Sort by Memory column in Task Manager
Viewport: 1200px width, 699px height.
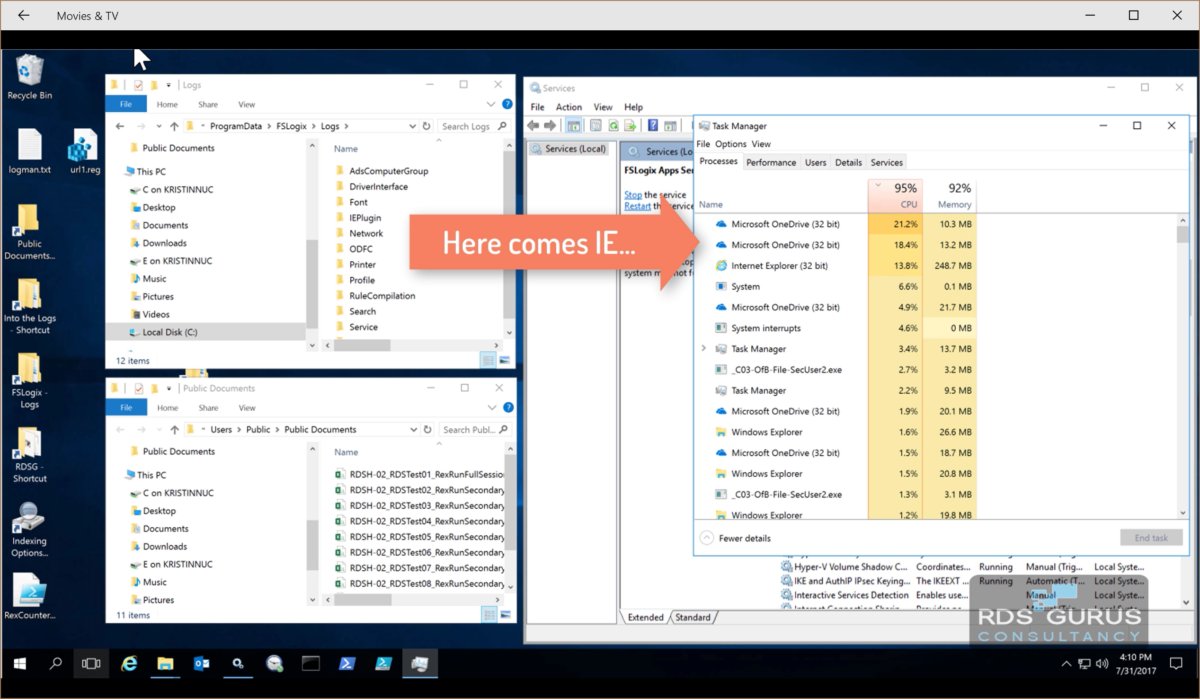click(949, 195)
